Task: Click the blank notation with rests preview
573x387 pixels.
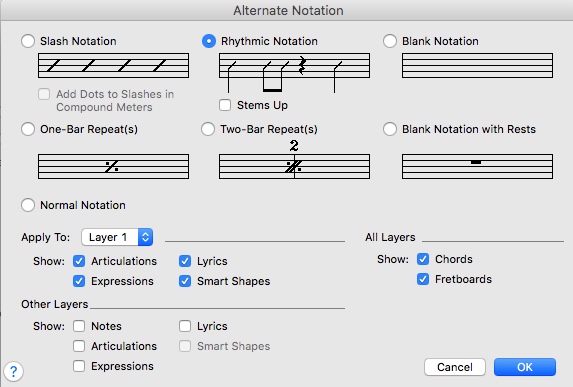Action: [477, 166]
